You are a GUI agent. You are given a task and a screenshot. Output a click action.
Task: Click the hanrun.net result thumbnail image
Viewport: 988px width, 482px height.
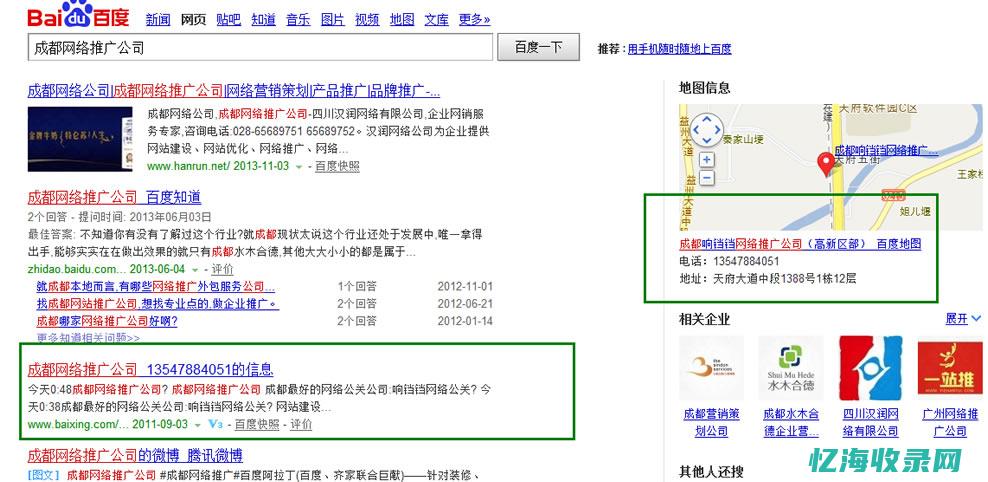pos(80,139)
